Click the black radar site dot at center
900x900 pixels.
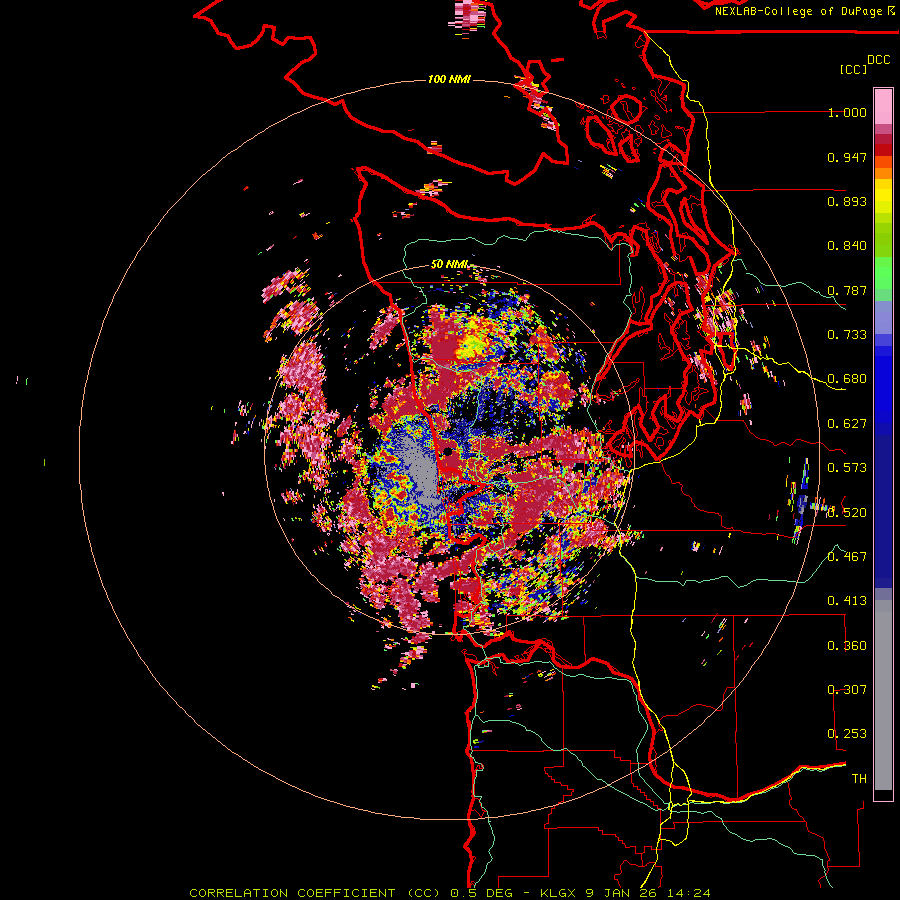click(x=447, y=453)
